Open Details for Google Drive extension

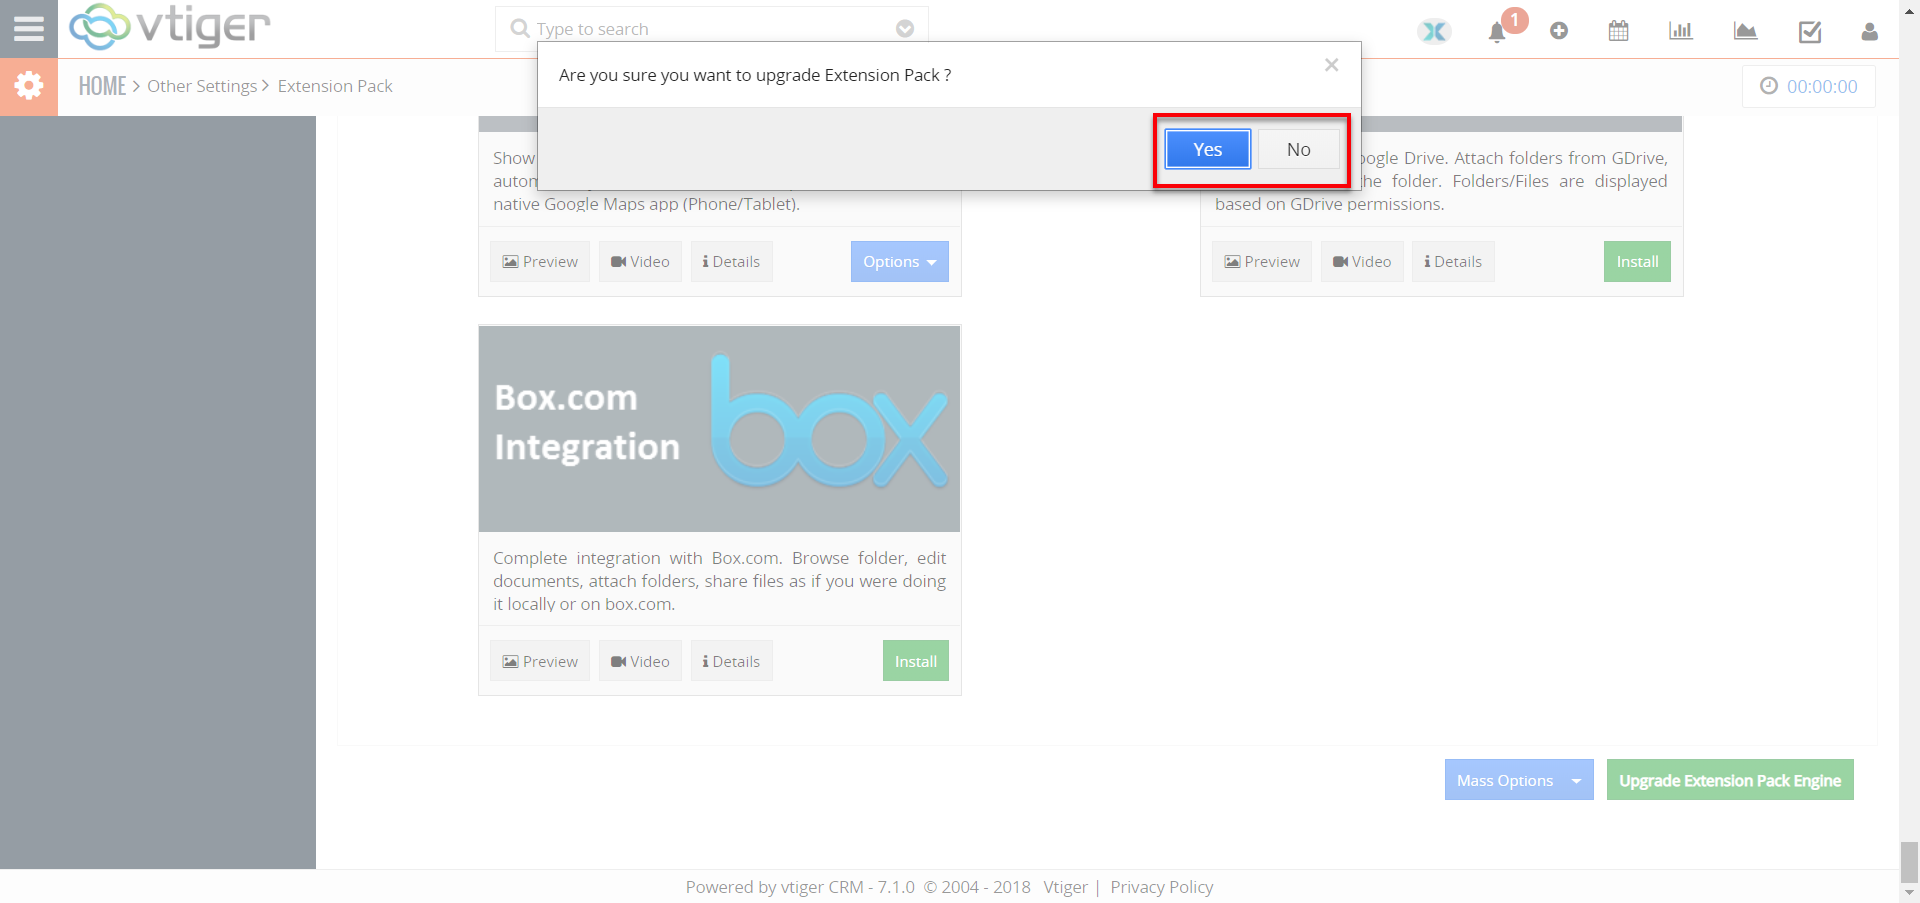(1453, 261)
